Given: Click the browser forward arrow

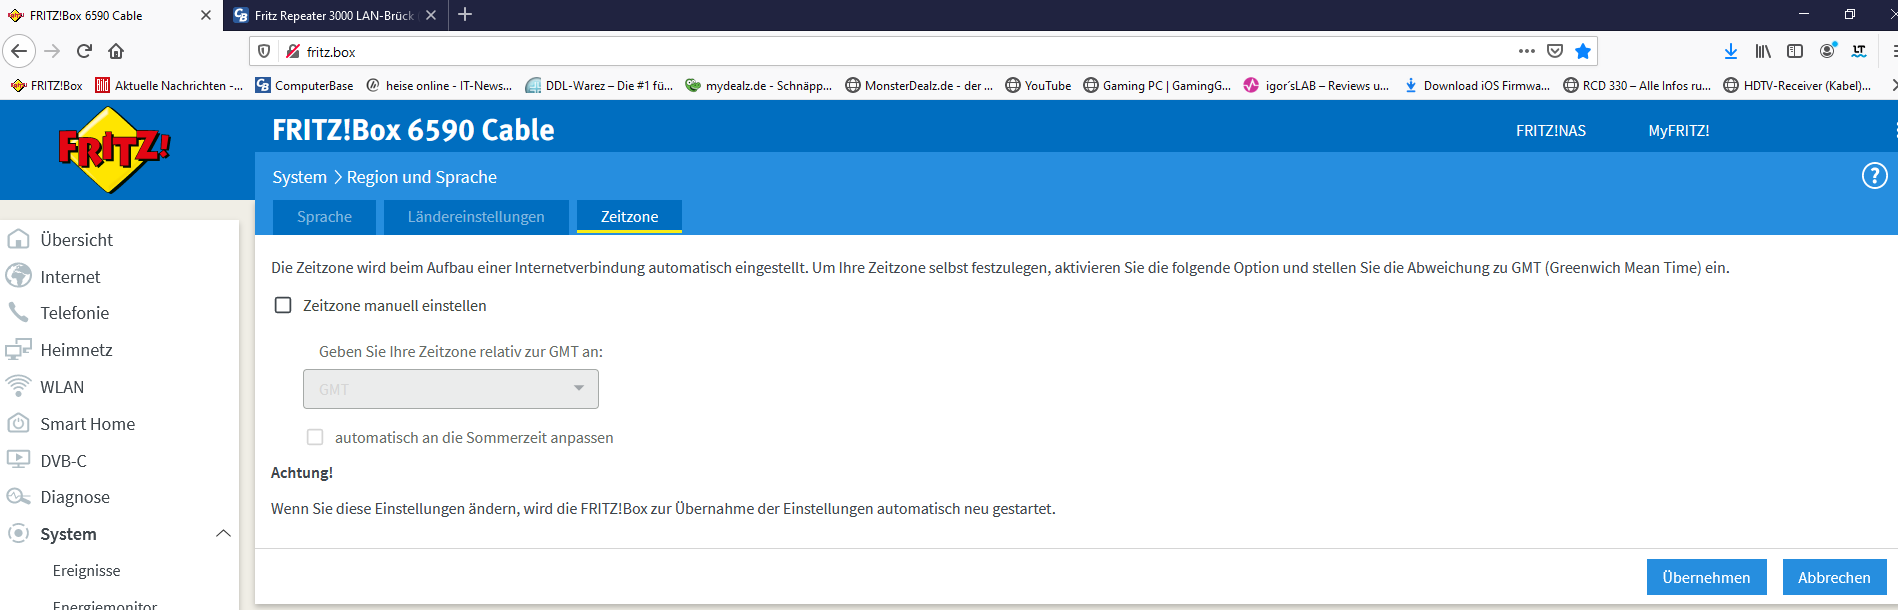Looking at the screenshot, I should click(53, 51).
